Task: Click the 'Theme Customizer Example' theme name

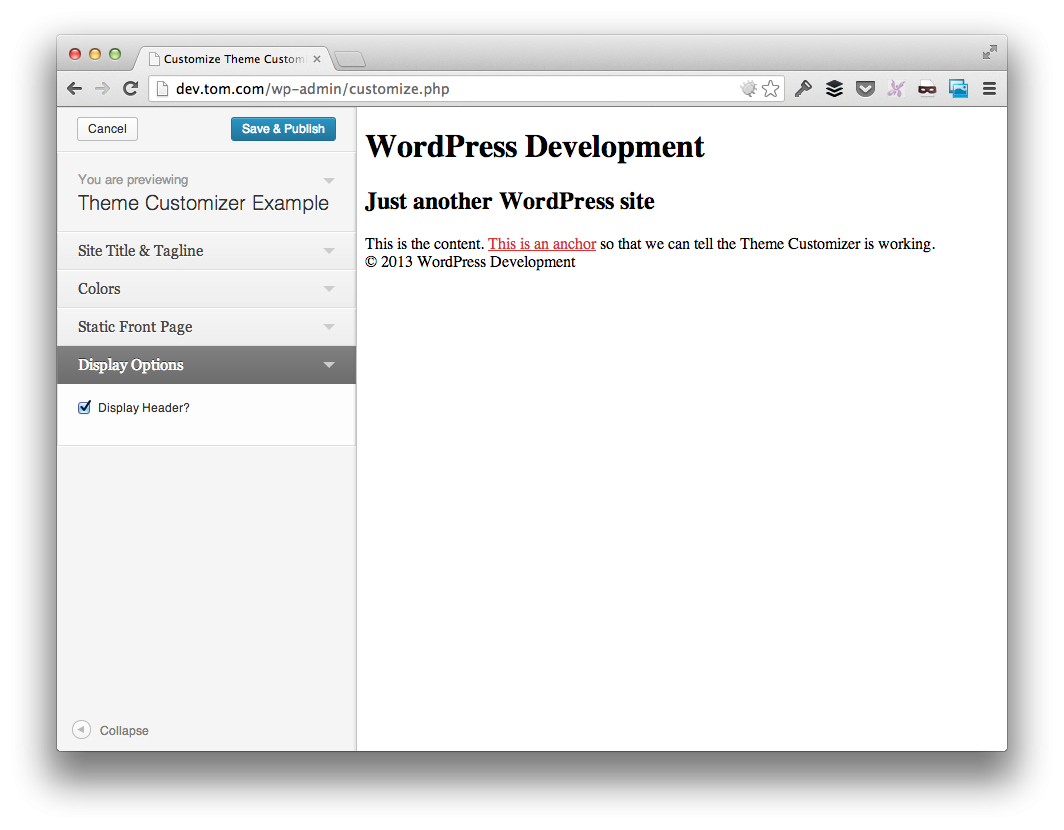Action: 203,203
